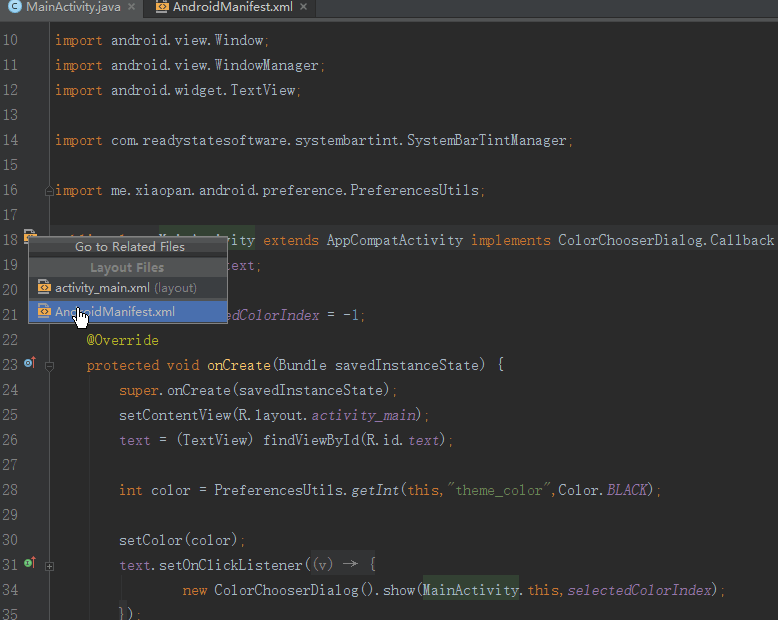Image resolution: width=778 pixels, height=620 pixels.
Task: Collapse the imports fold marker on line 16
Action: (49, 191)
